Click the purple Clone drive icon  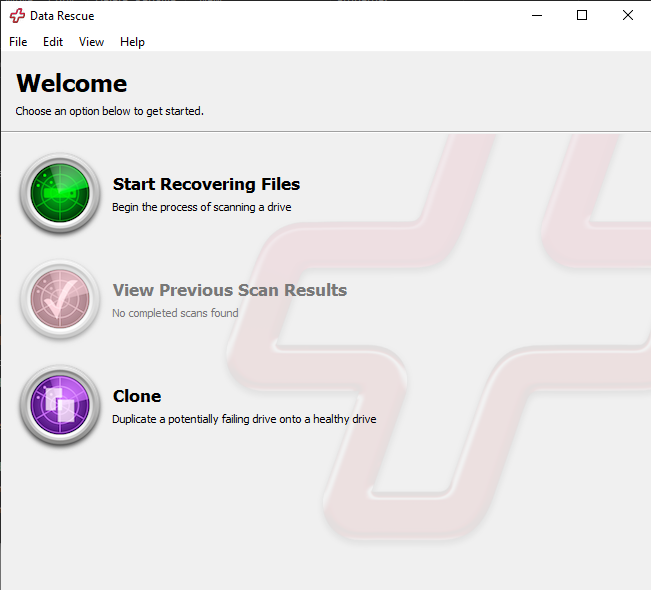[60, 405]
